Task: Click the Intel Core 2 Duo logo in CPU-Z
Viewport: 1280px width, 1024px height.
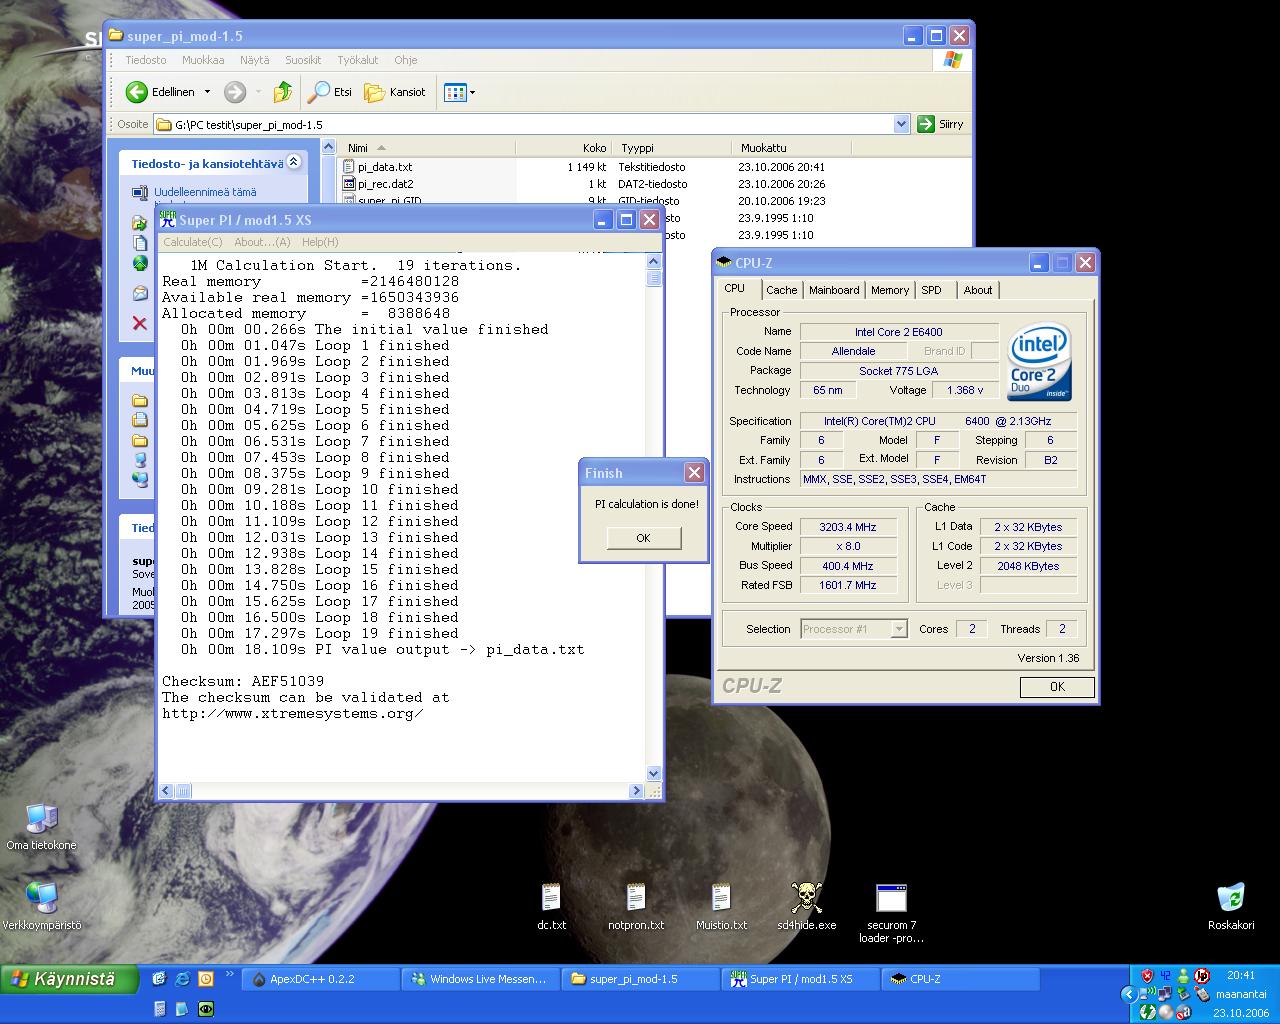Action: [1040, 362]
